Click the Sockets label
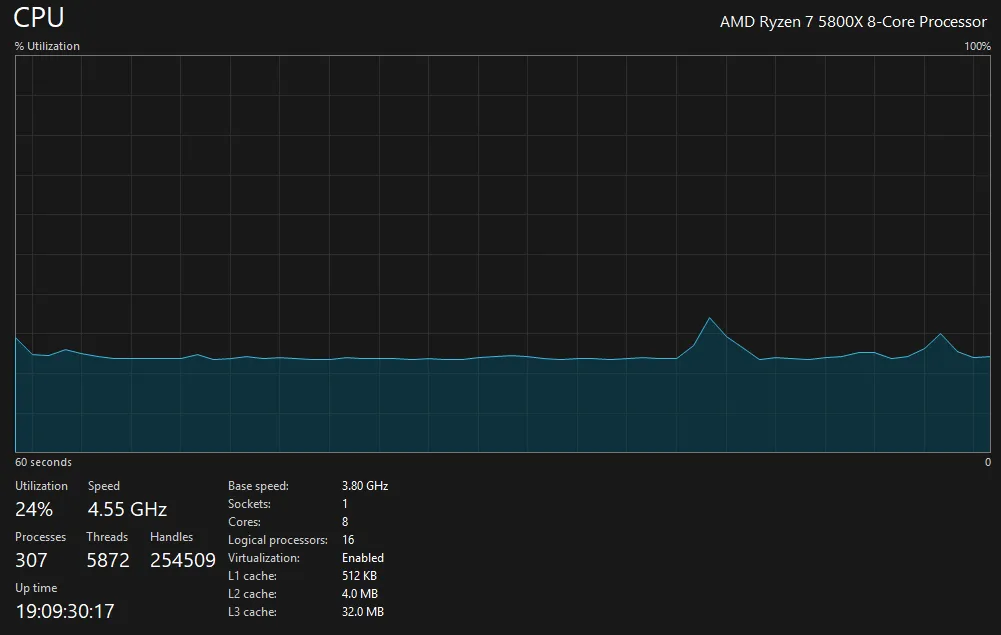 point(249,504)
